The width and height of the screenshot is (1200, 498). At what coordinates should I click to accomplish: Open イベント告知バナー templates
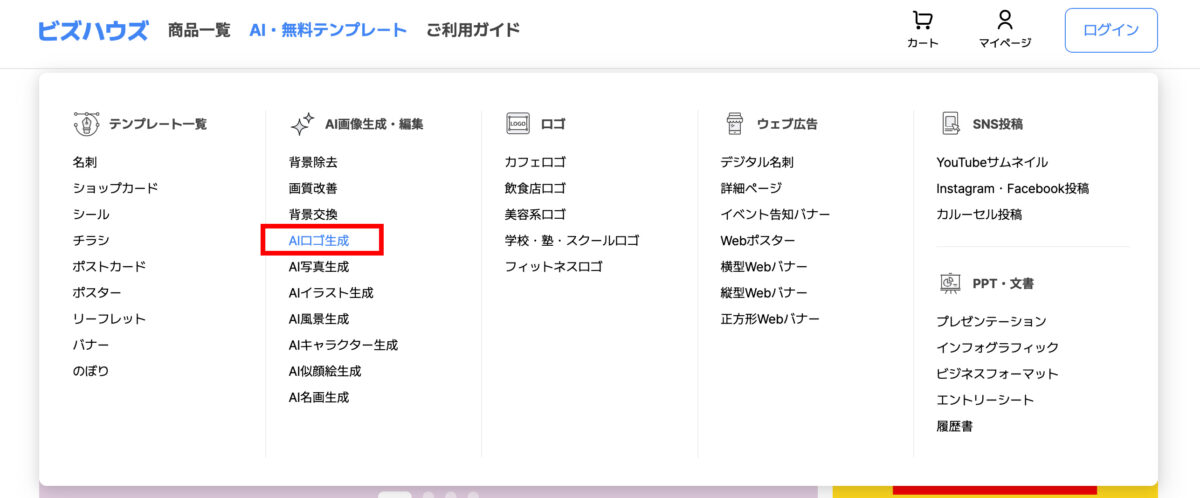tap(775, 214)
